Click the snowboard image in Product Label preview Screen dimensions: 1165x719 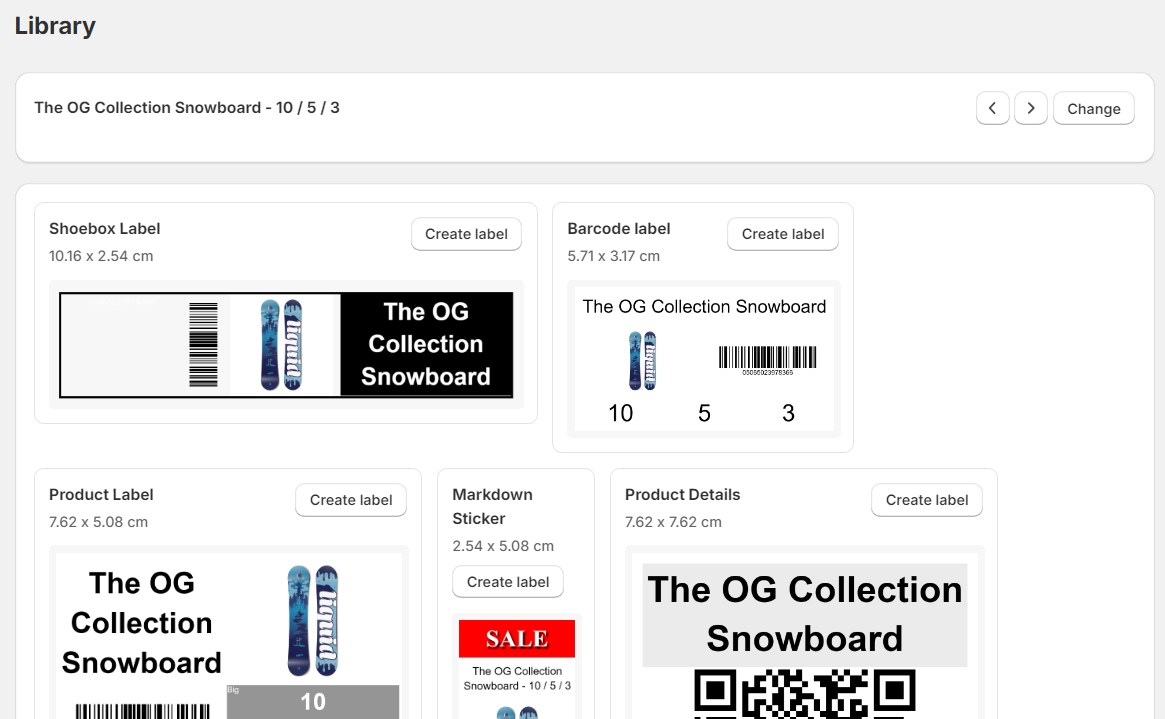(313, 621)
